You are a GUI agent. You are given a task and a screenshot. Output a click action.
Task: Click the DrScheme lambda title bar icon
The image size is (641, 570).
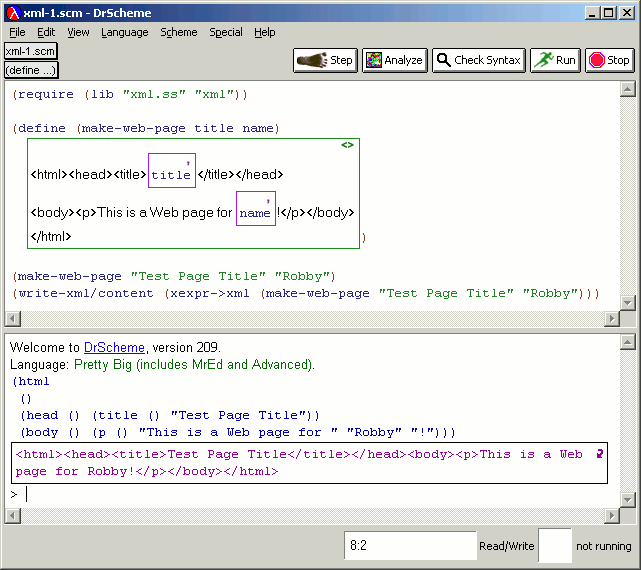(14, 13)
